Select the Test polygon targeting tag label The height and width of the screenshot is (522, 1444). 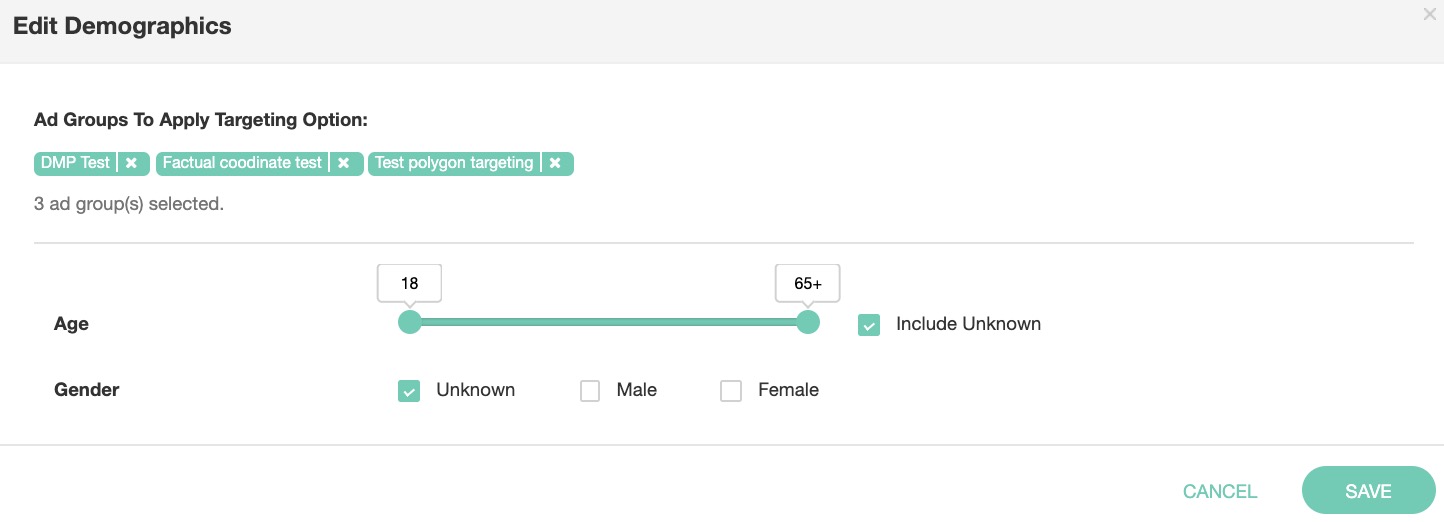pos(454,163)
